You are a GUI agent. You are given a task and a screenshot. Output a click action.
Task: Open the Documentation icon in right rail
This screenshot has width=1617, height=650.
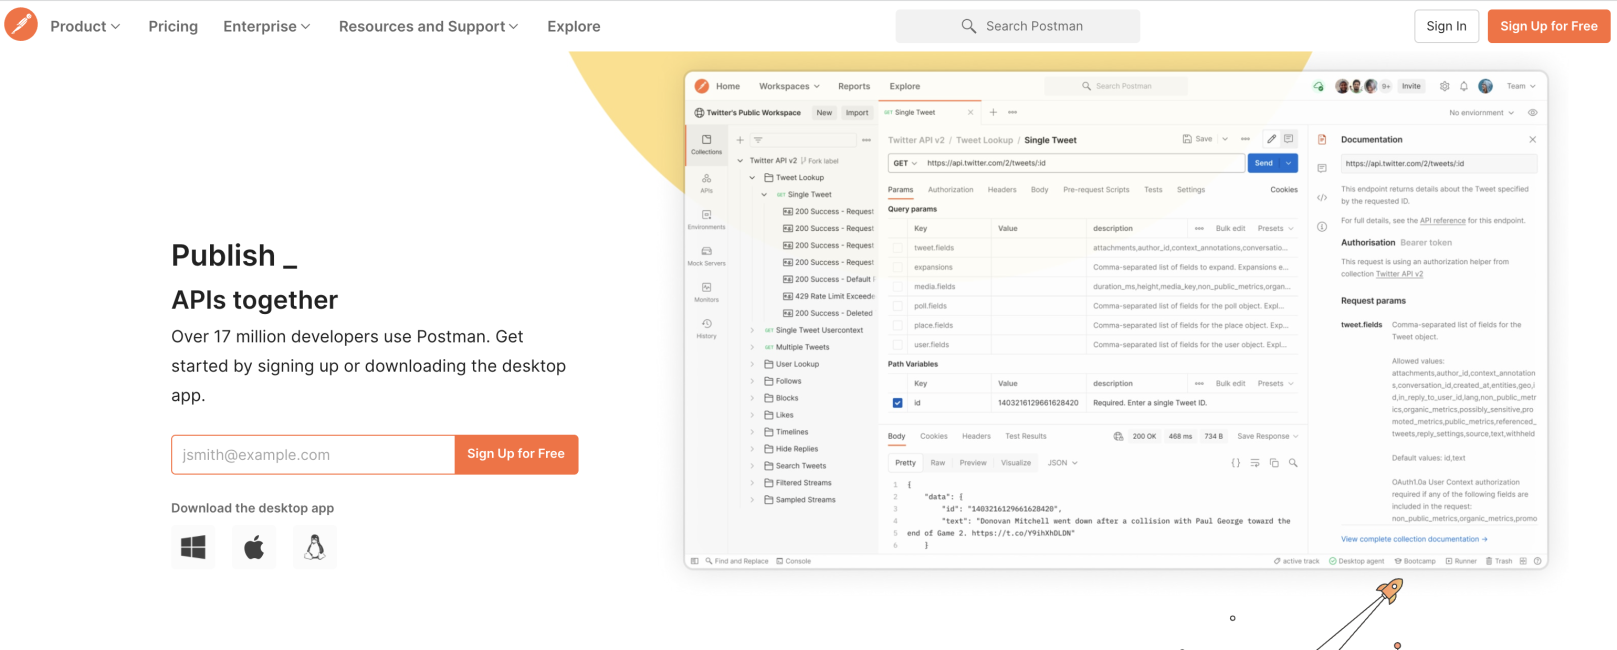tap(1322, 140)
